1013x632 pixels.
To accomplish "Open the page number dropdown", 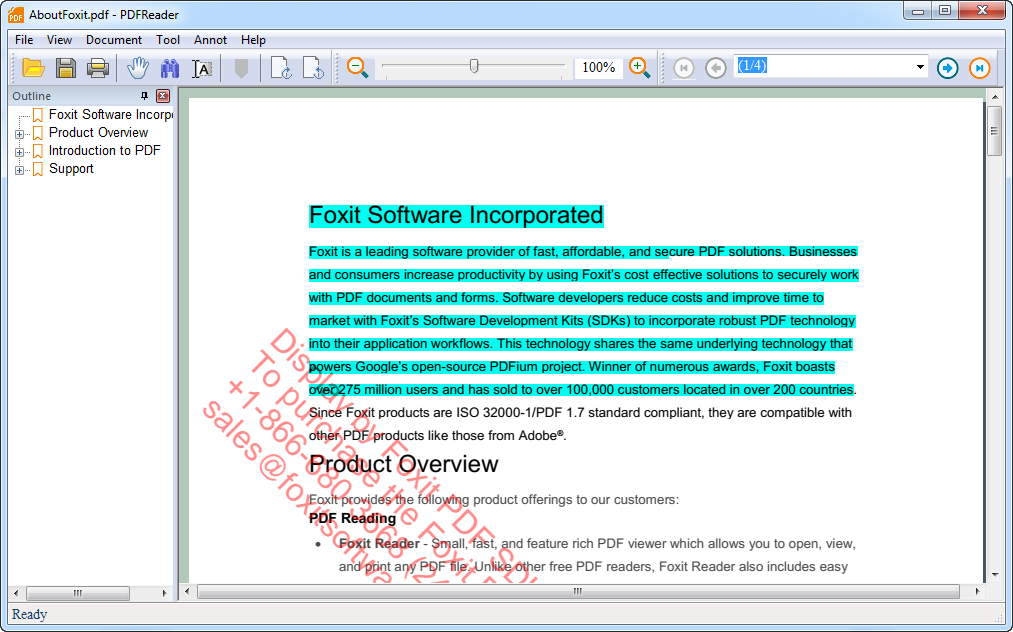I will (920, 67).
